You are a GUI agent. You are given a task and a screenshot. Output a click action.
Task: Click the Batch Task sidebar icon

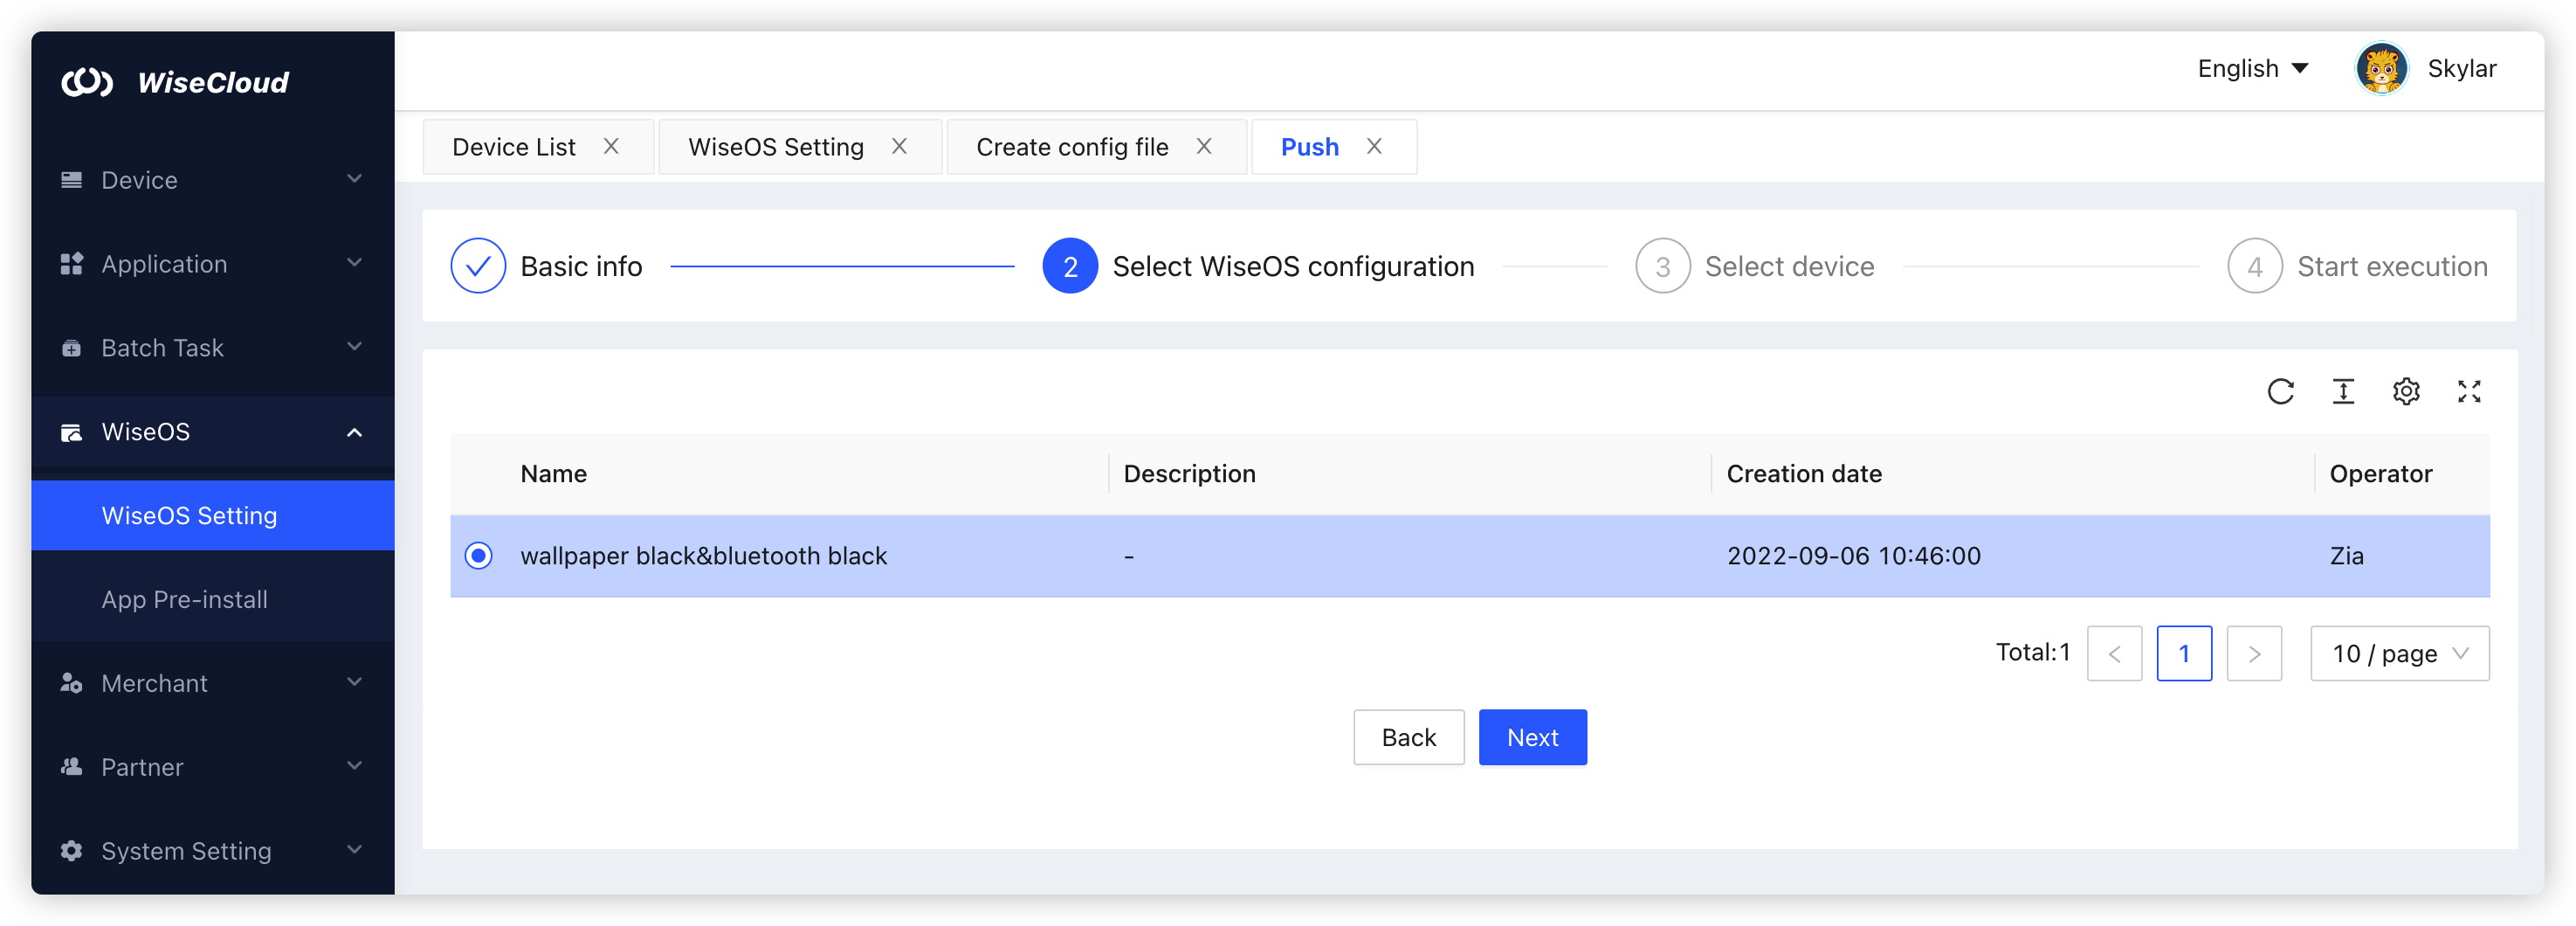(70, 348)
